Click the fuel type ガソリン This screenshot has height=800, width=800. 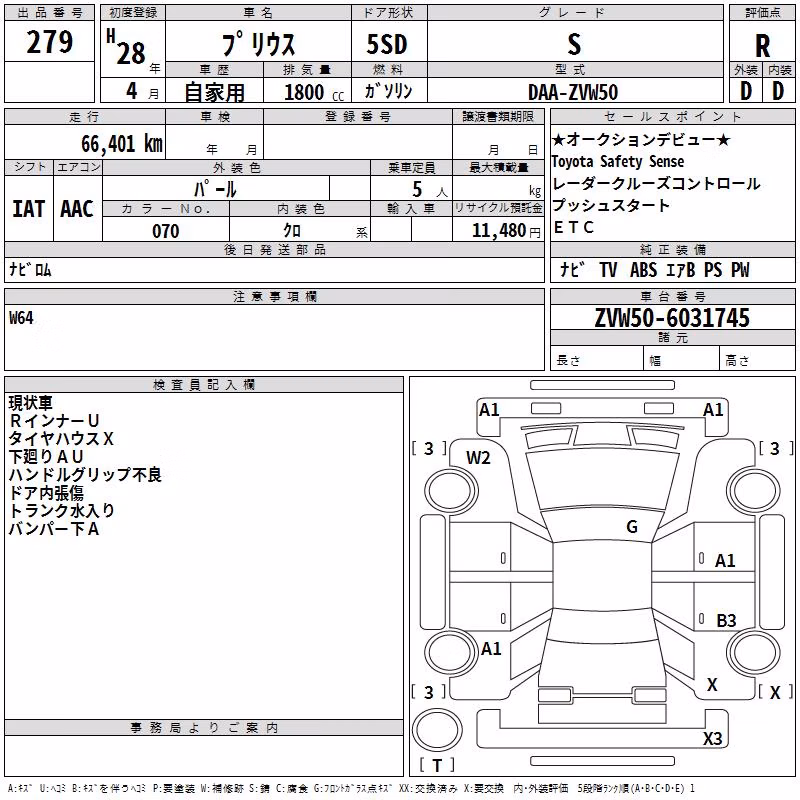388,91
